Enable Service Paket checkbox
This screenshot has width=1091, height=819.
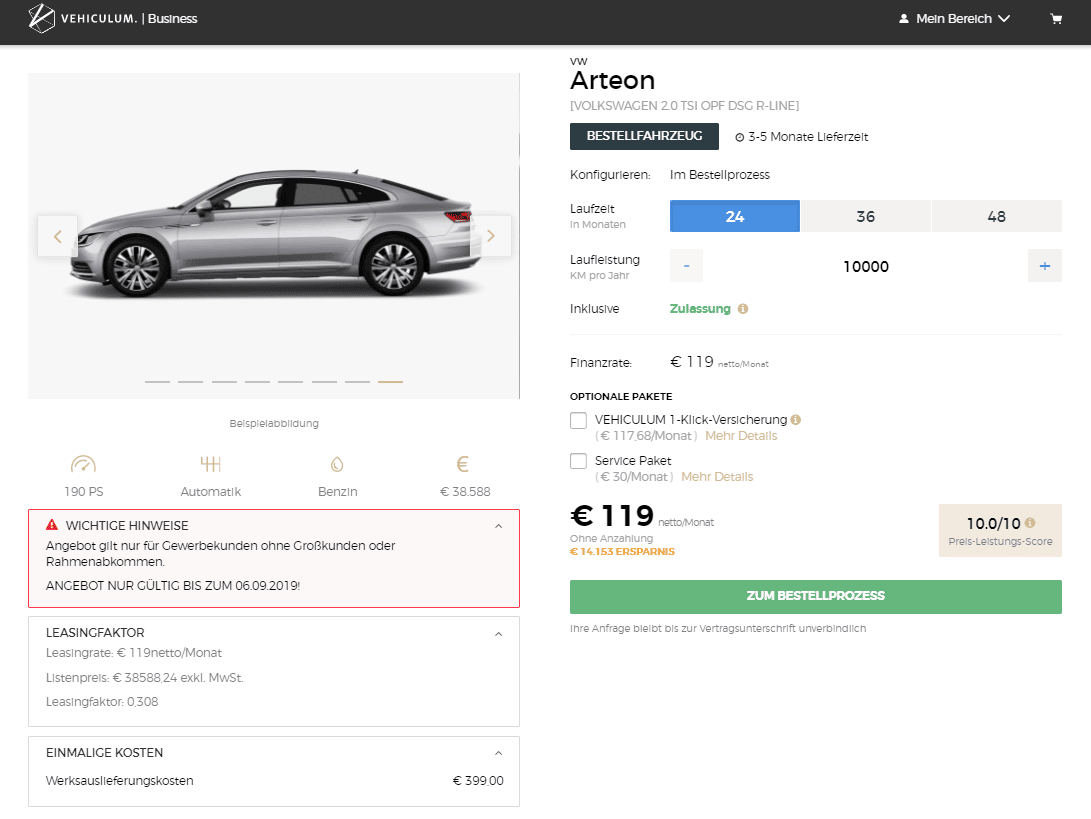point(578,461)
